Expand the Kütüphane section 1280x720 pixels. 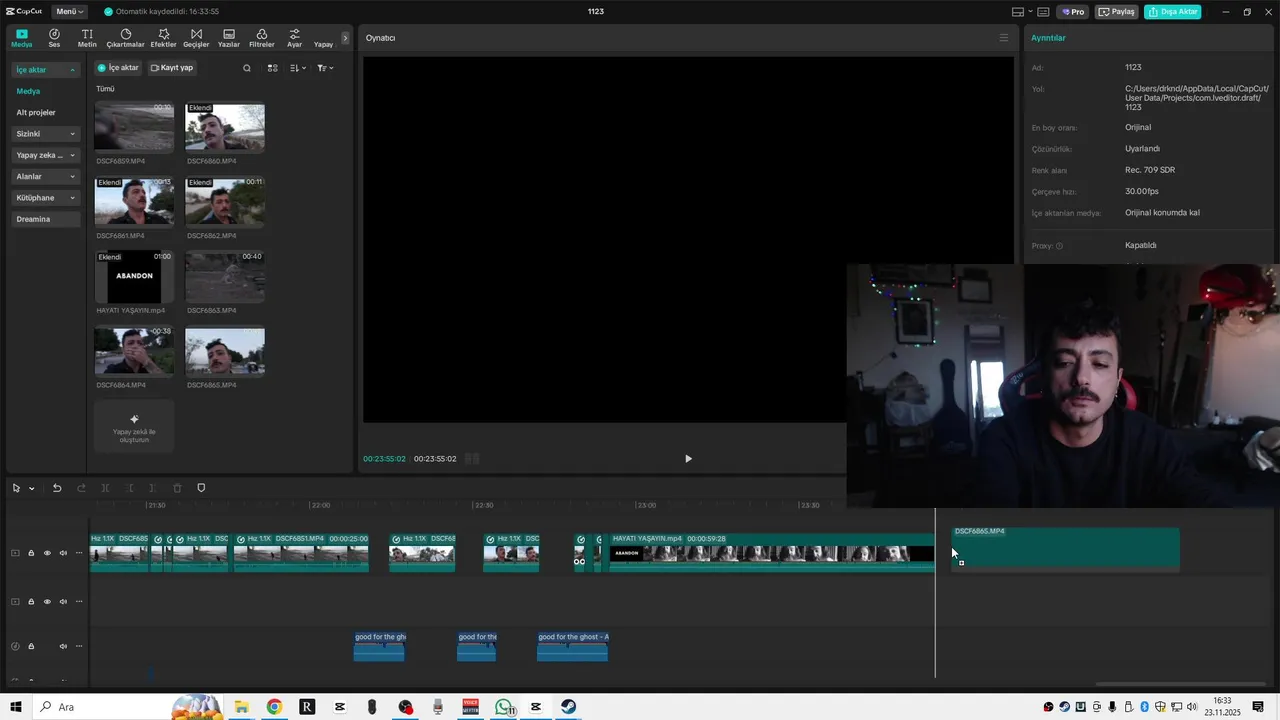tap(45, 198)
